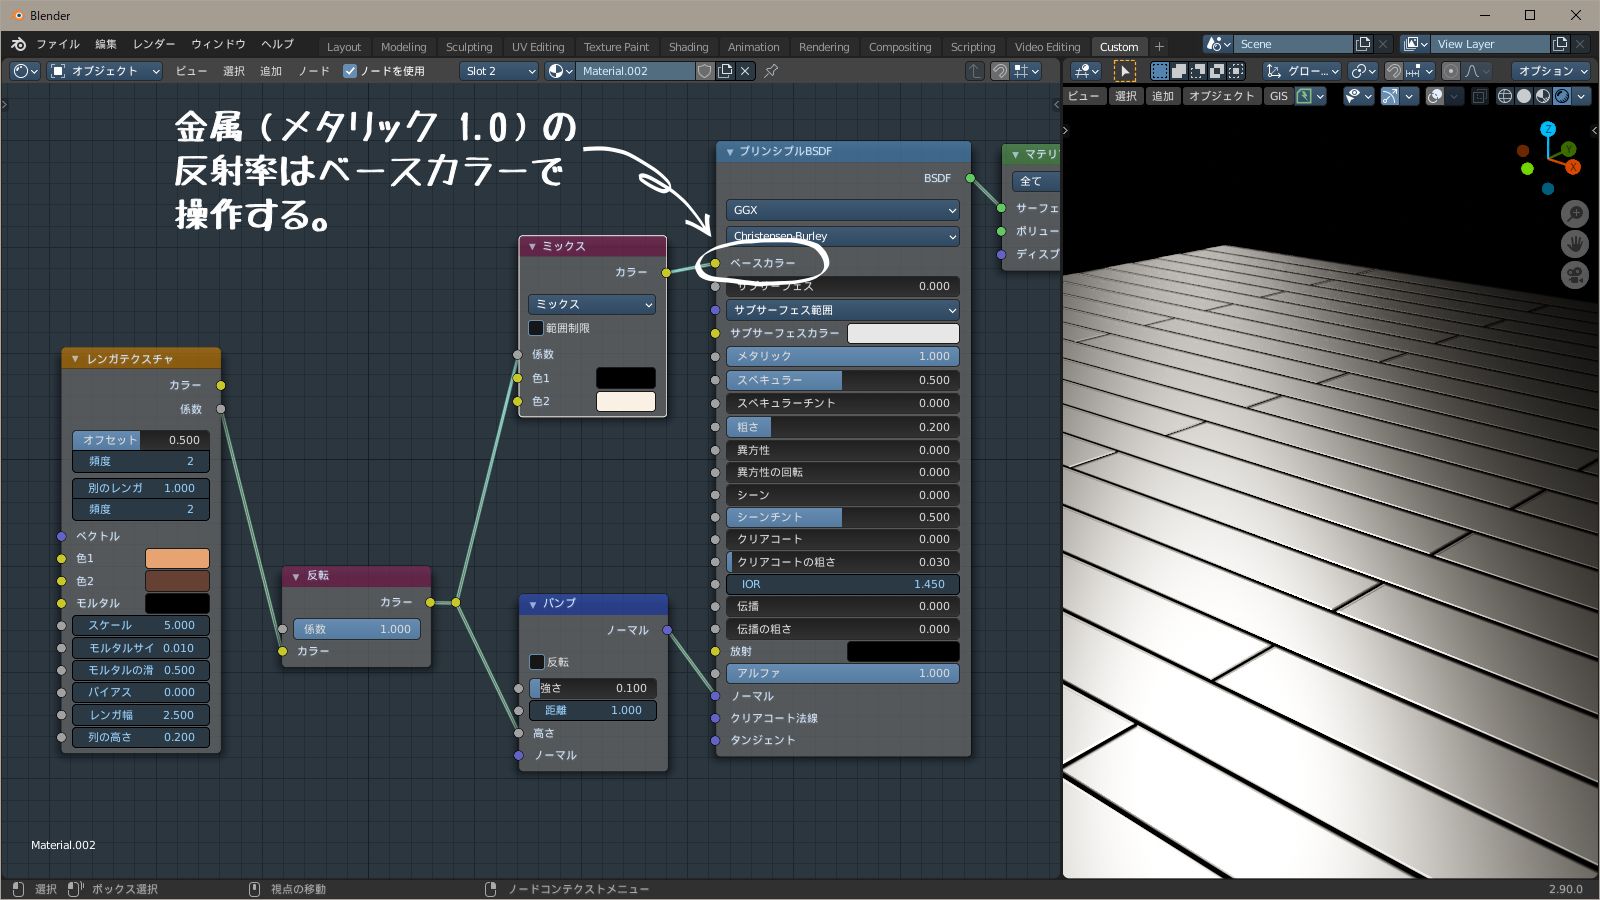Switch to the Shading workspace tab
This screenshot has height=900, width=1600.
(688, 47)
